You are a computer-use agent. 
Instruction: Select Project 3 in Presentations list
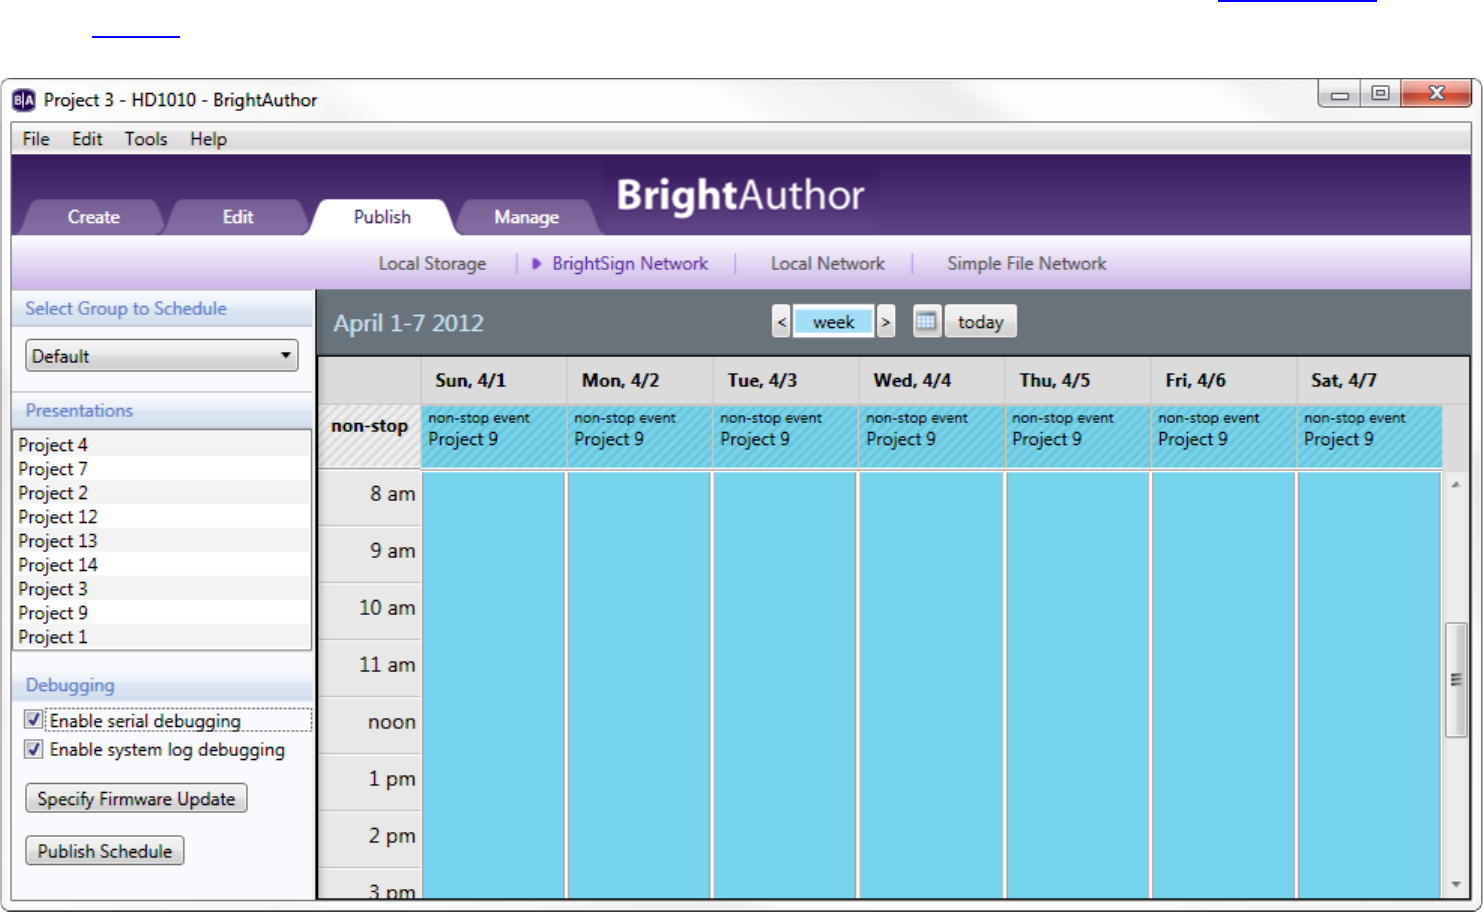tap(162, 588)
